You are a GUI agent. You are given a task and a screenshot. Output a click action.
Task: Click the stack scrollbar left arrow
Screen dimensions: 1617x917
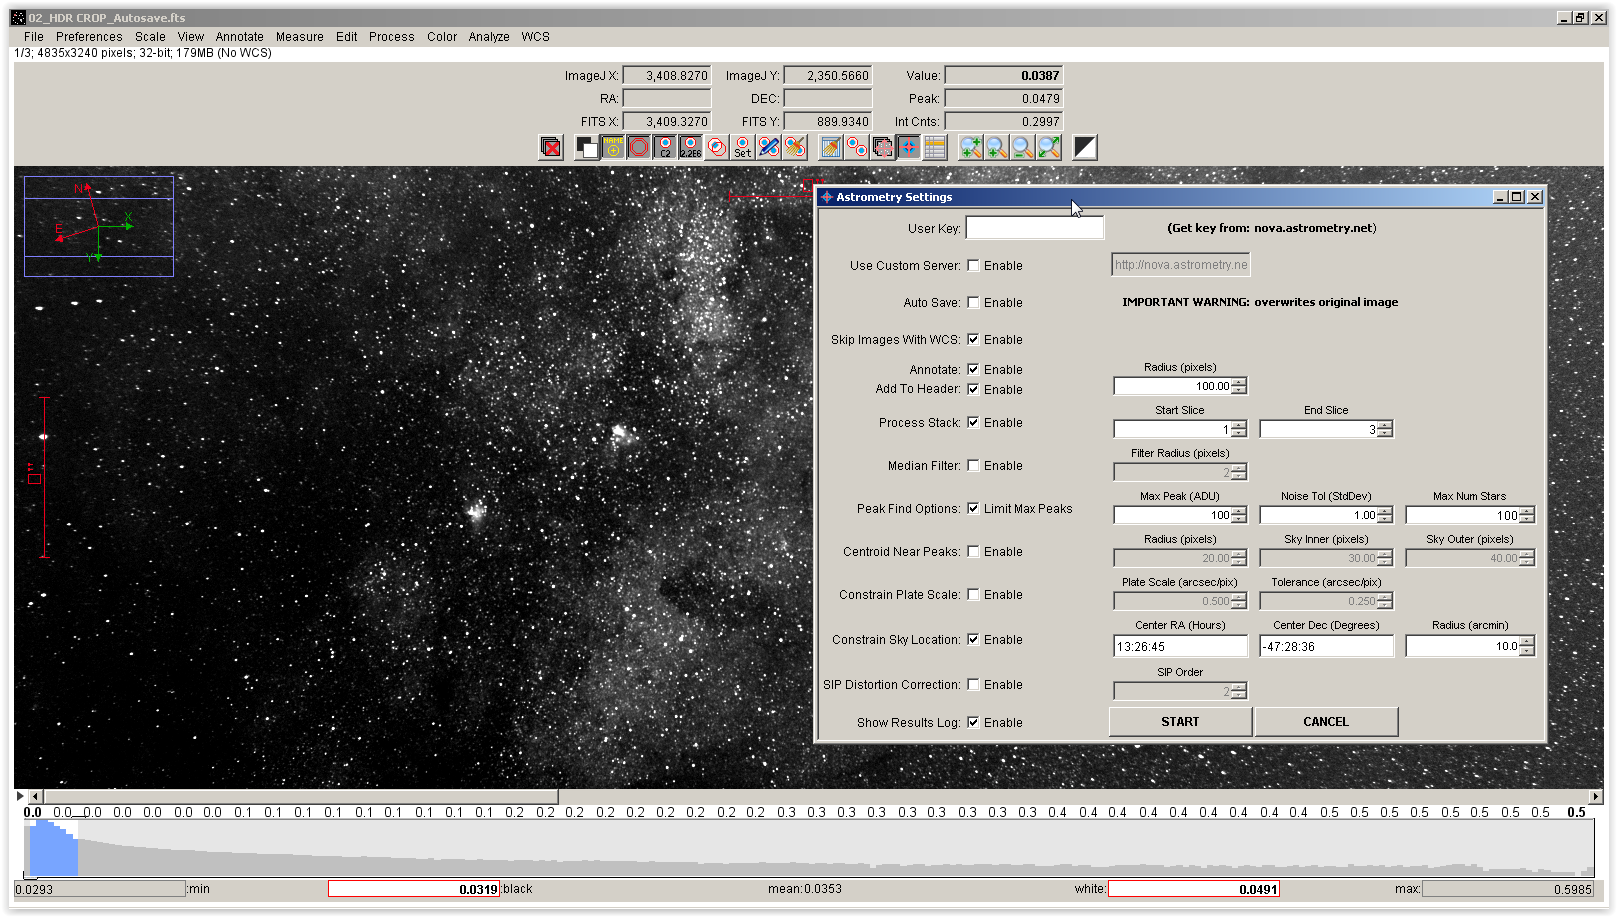click(36, 797)
